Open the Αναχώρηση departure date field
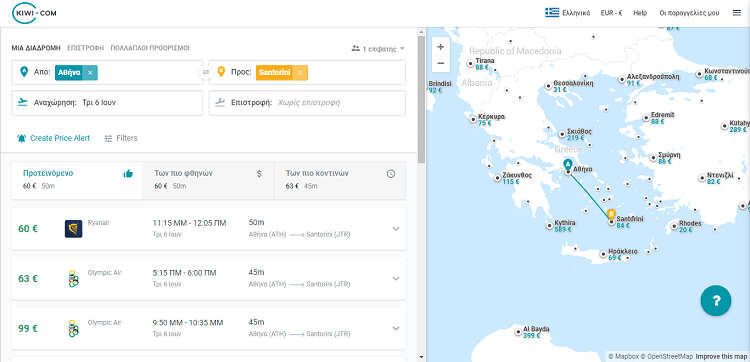750x362 pixels. (107, 103)
